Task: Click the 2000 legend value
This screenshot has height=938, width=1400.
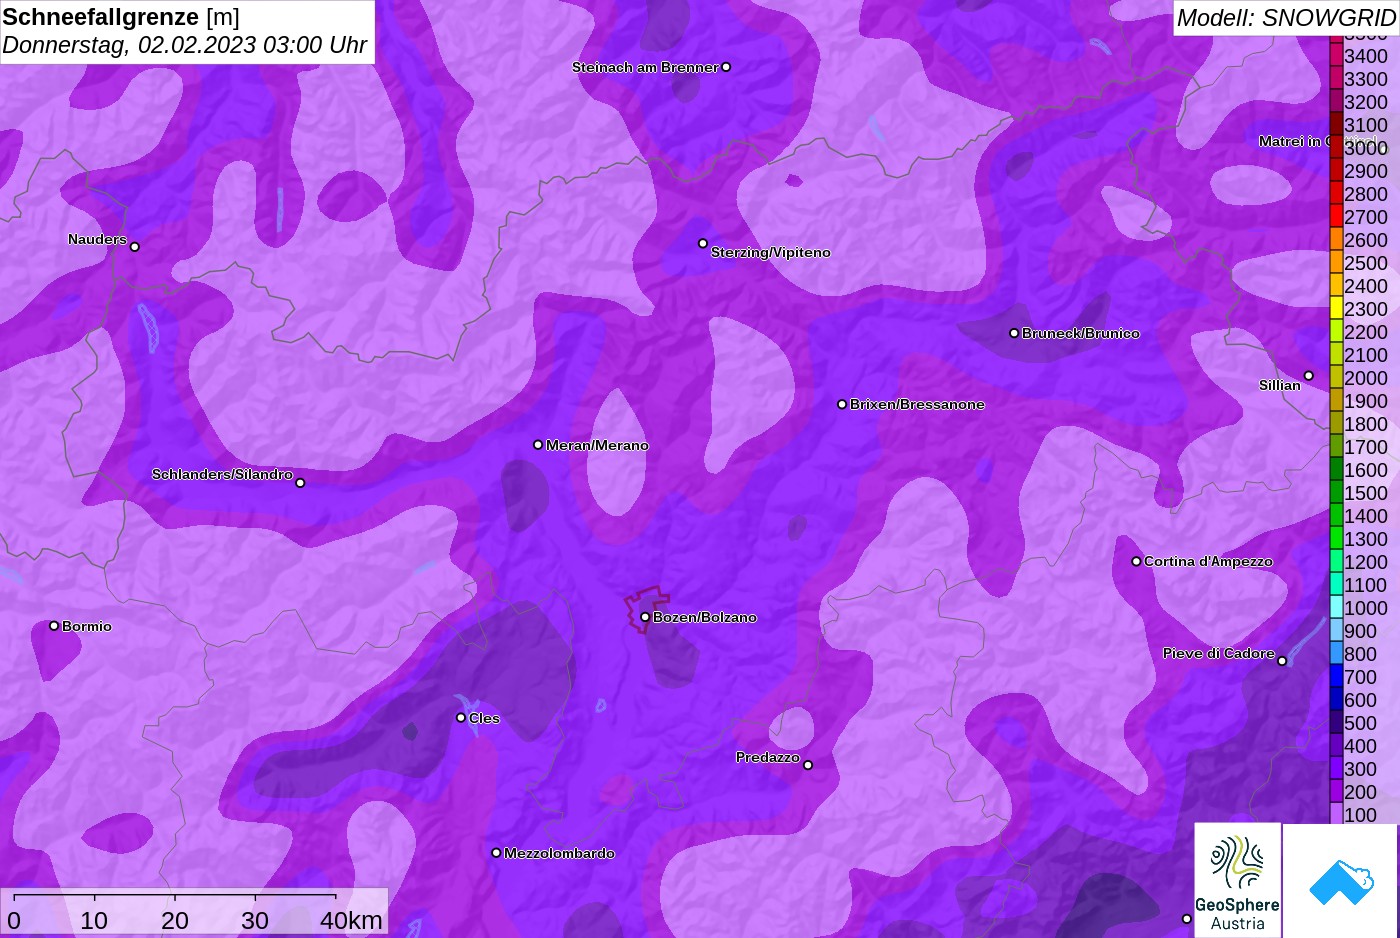Action: [1366, 378]
